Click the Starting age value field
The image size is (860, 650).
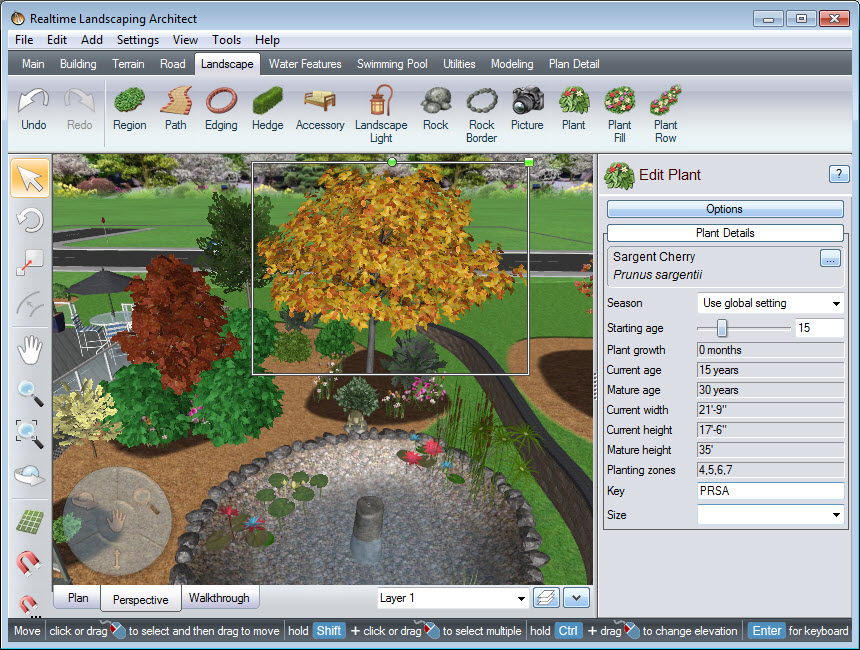click(x=819, y=328)
